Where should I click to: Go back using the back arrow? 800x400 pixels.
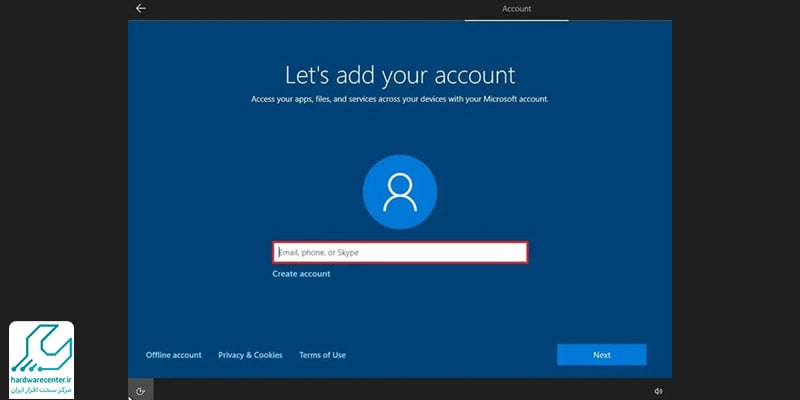[140, 9]
